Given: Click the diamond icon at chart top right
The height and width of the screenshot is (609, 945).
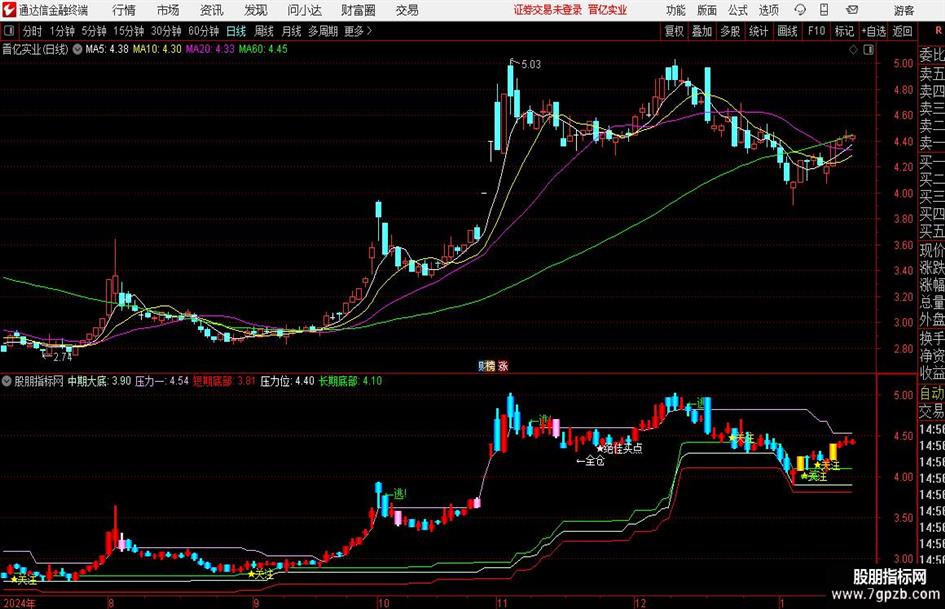Looking at the screenshot, I should tap(853, 50).
